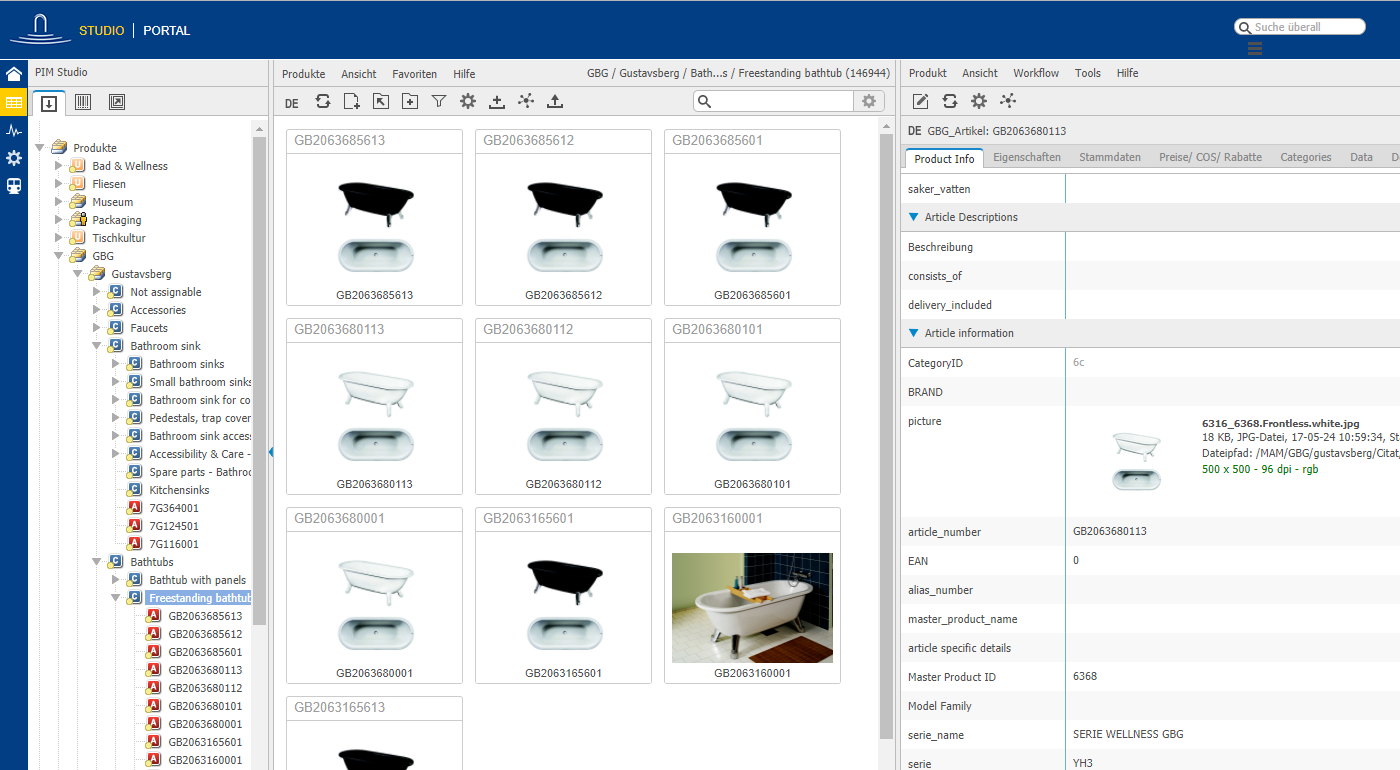Switch to the Categories tab
This screenshot has height=770, width=1400.
pos(1306,157)
